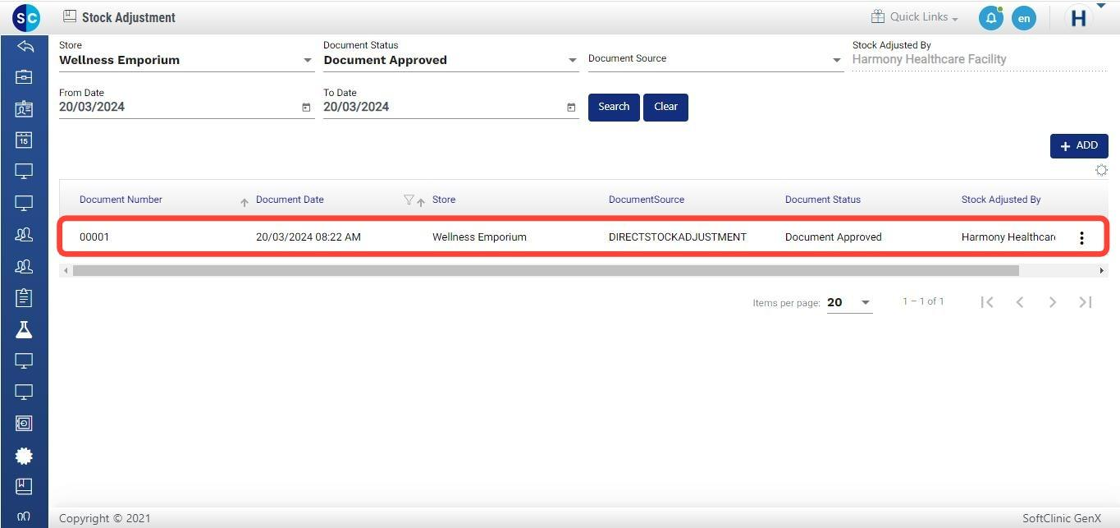Expand the Store dropdown
Screen dimensions: 1120x528
(307, 61)
